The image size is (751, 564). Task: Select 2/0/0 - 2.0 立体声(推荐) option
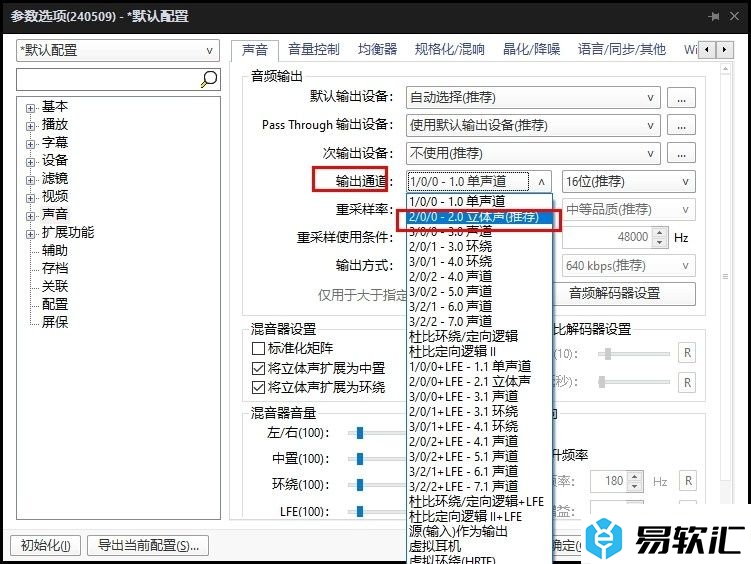click(x=475, y=217)
